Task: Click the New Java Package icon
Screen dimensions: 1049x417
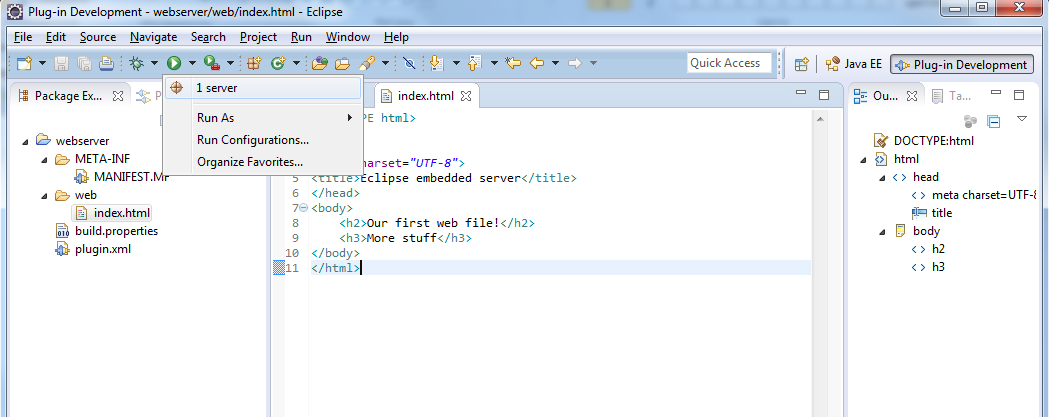Action: point(254,64)
